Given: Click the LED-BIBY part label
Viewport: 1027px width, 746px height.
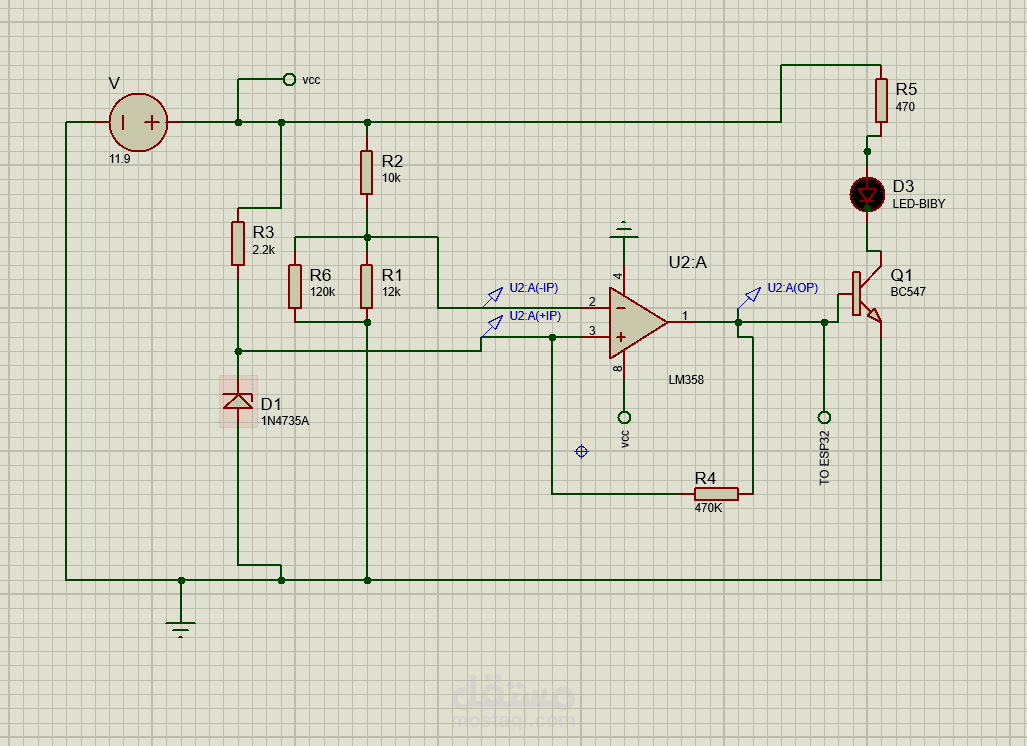Looking at the screenshot, I should point(919,204).
